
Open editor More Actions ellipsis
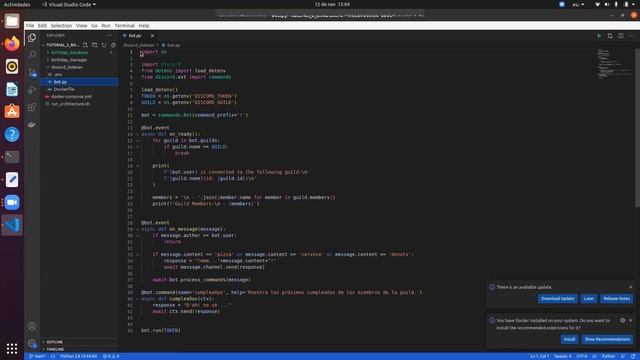(x=631, y=36)
